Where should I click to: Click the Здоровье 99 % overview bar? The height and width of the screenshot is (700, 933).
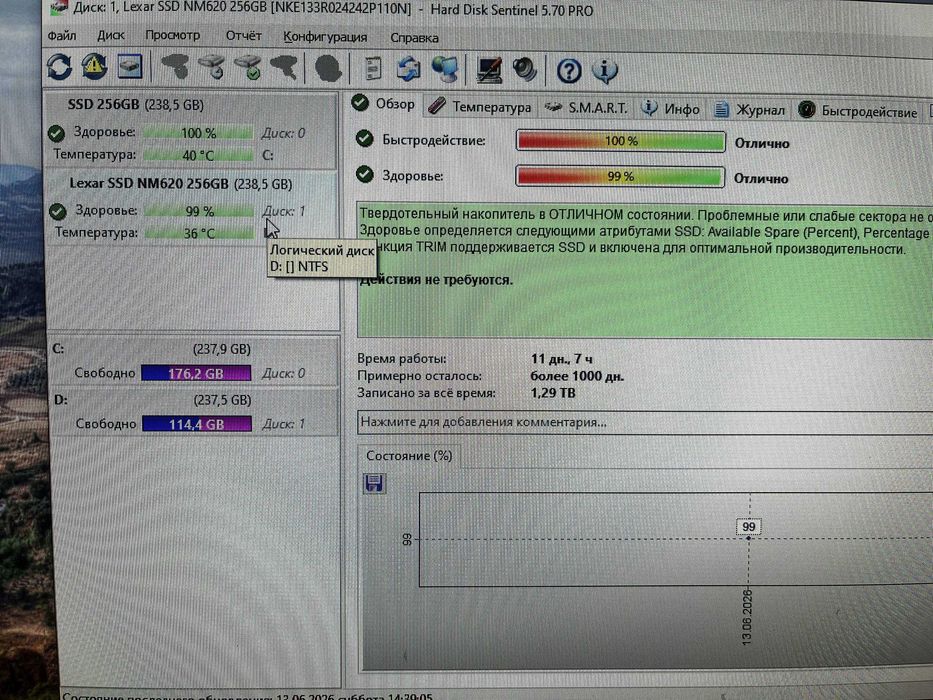620,176
